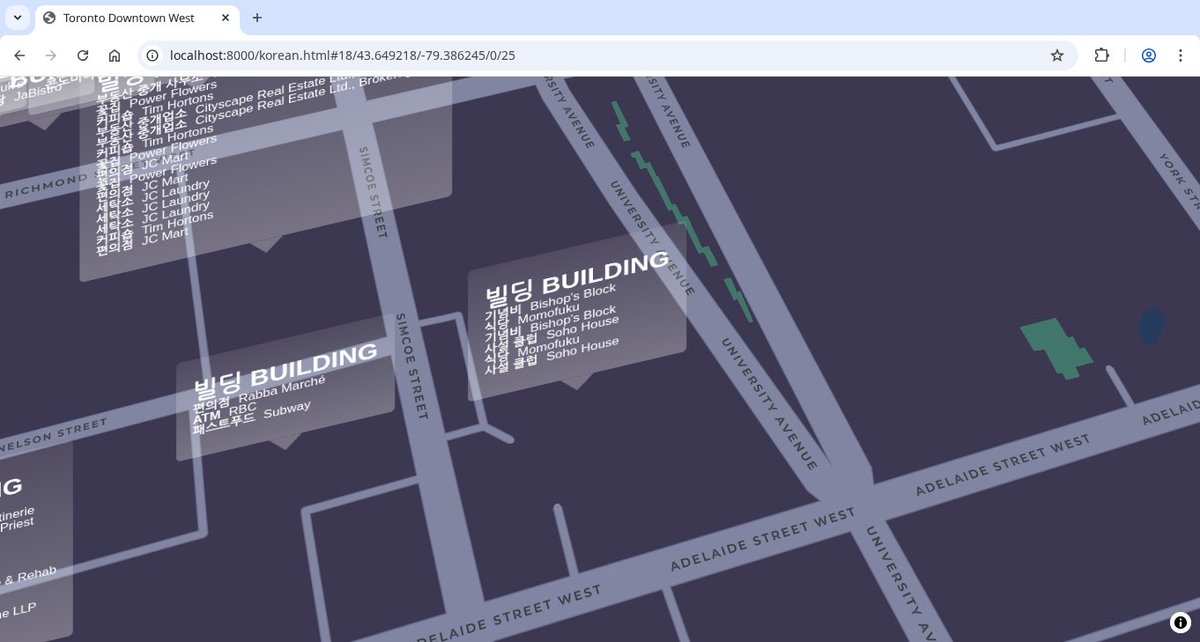Image resolution: width=1200 pixels, height=642 pixels.
Task: Click the blue building shape
Action: [x=1152, y=325]
